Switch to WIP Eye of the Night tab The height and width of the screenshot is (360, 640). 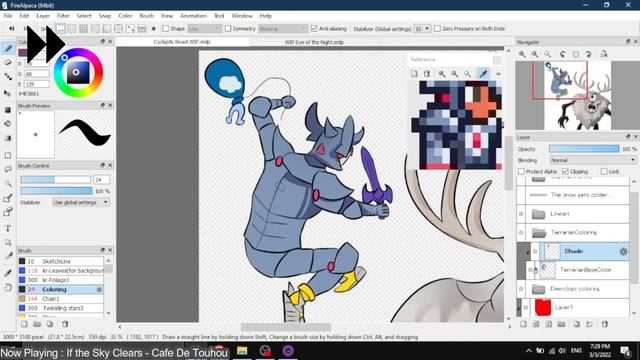[314, 42]
